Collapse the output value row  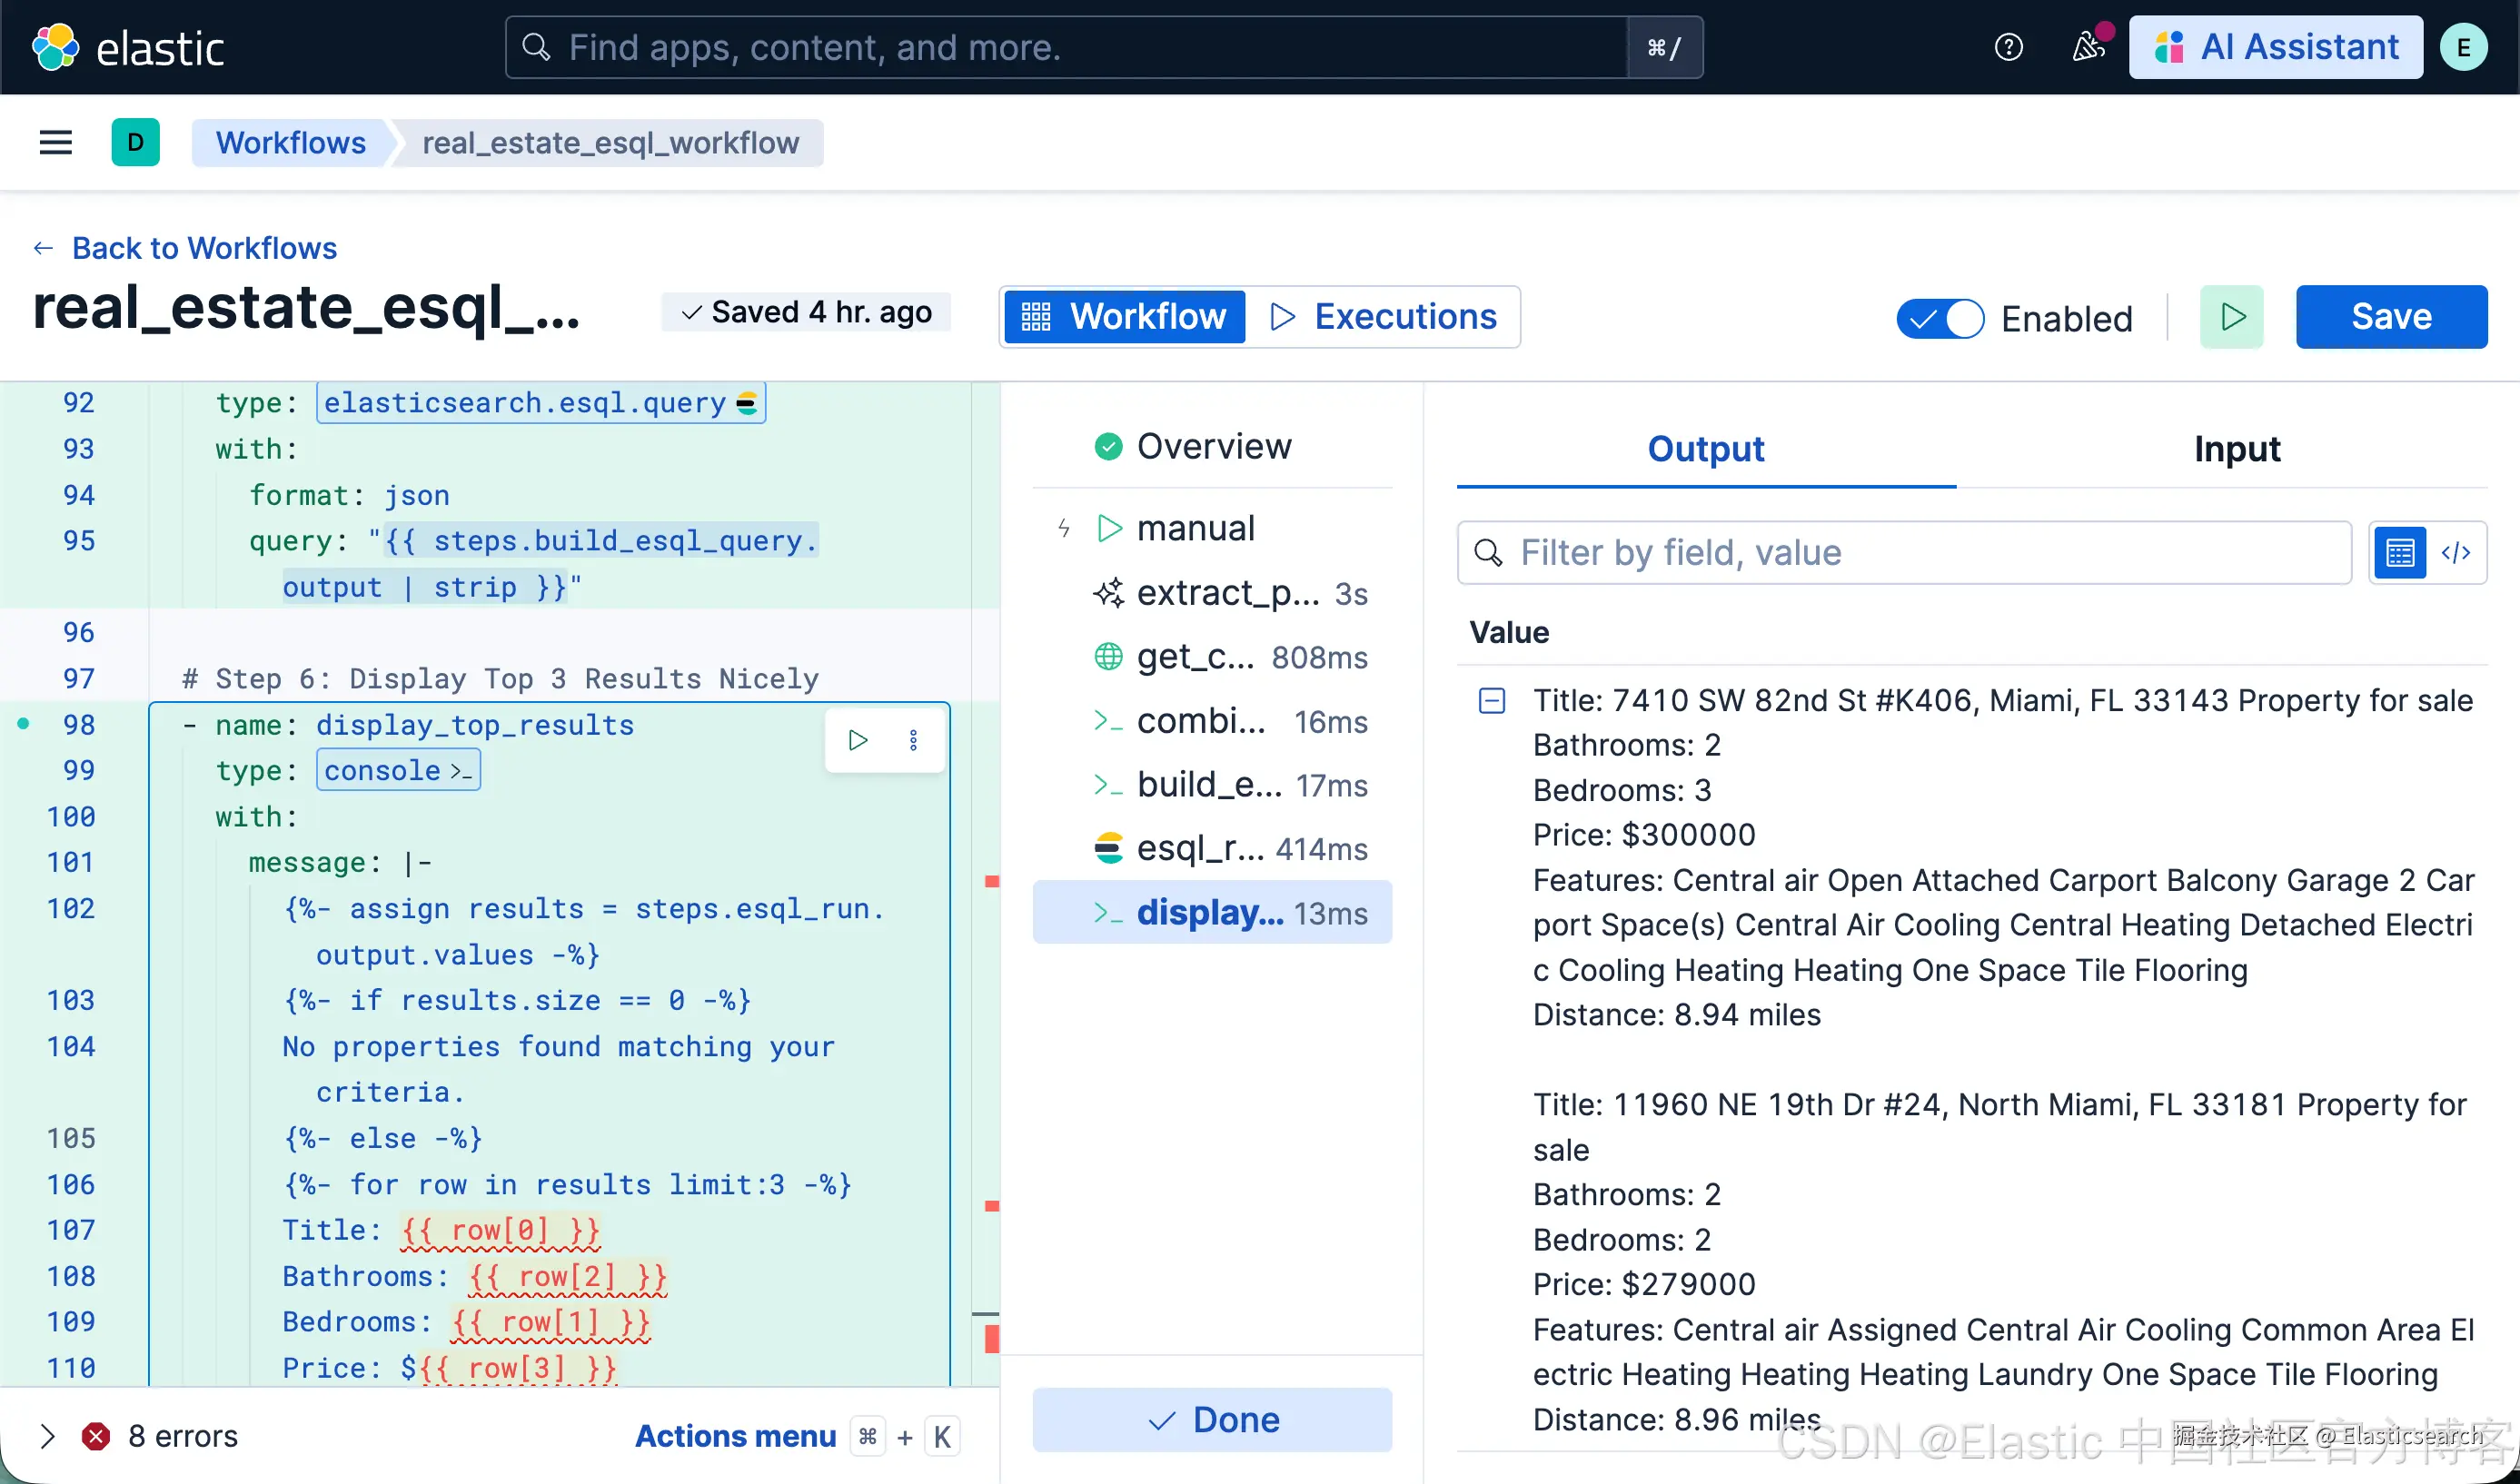1491,700
